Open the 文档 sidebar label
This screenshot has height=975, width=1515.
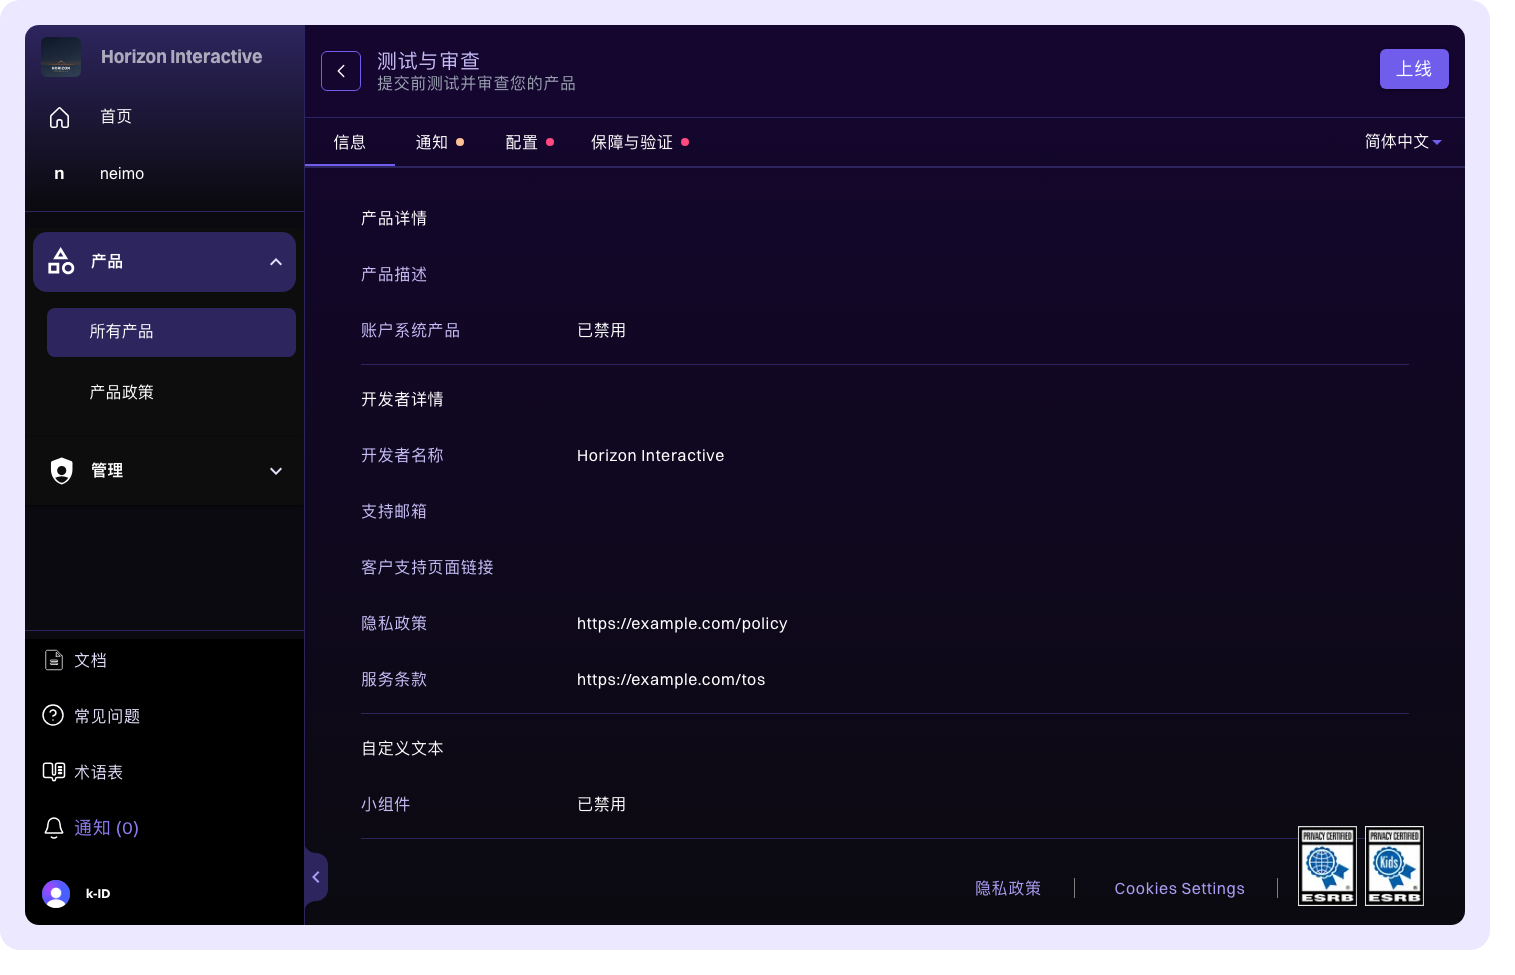coord(90,660)
